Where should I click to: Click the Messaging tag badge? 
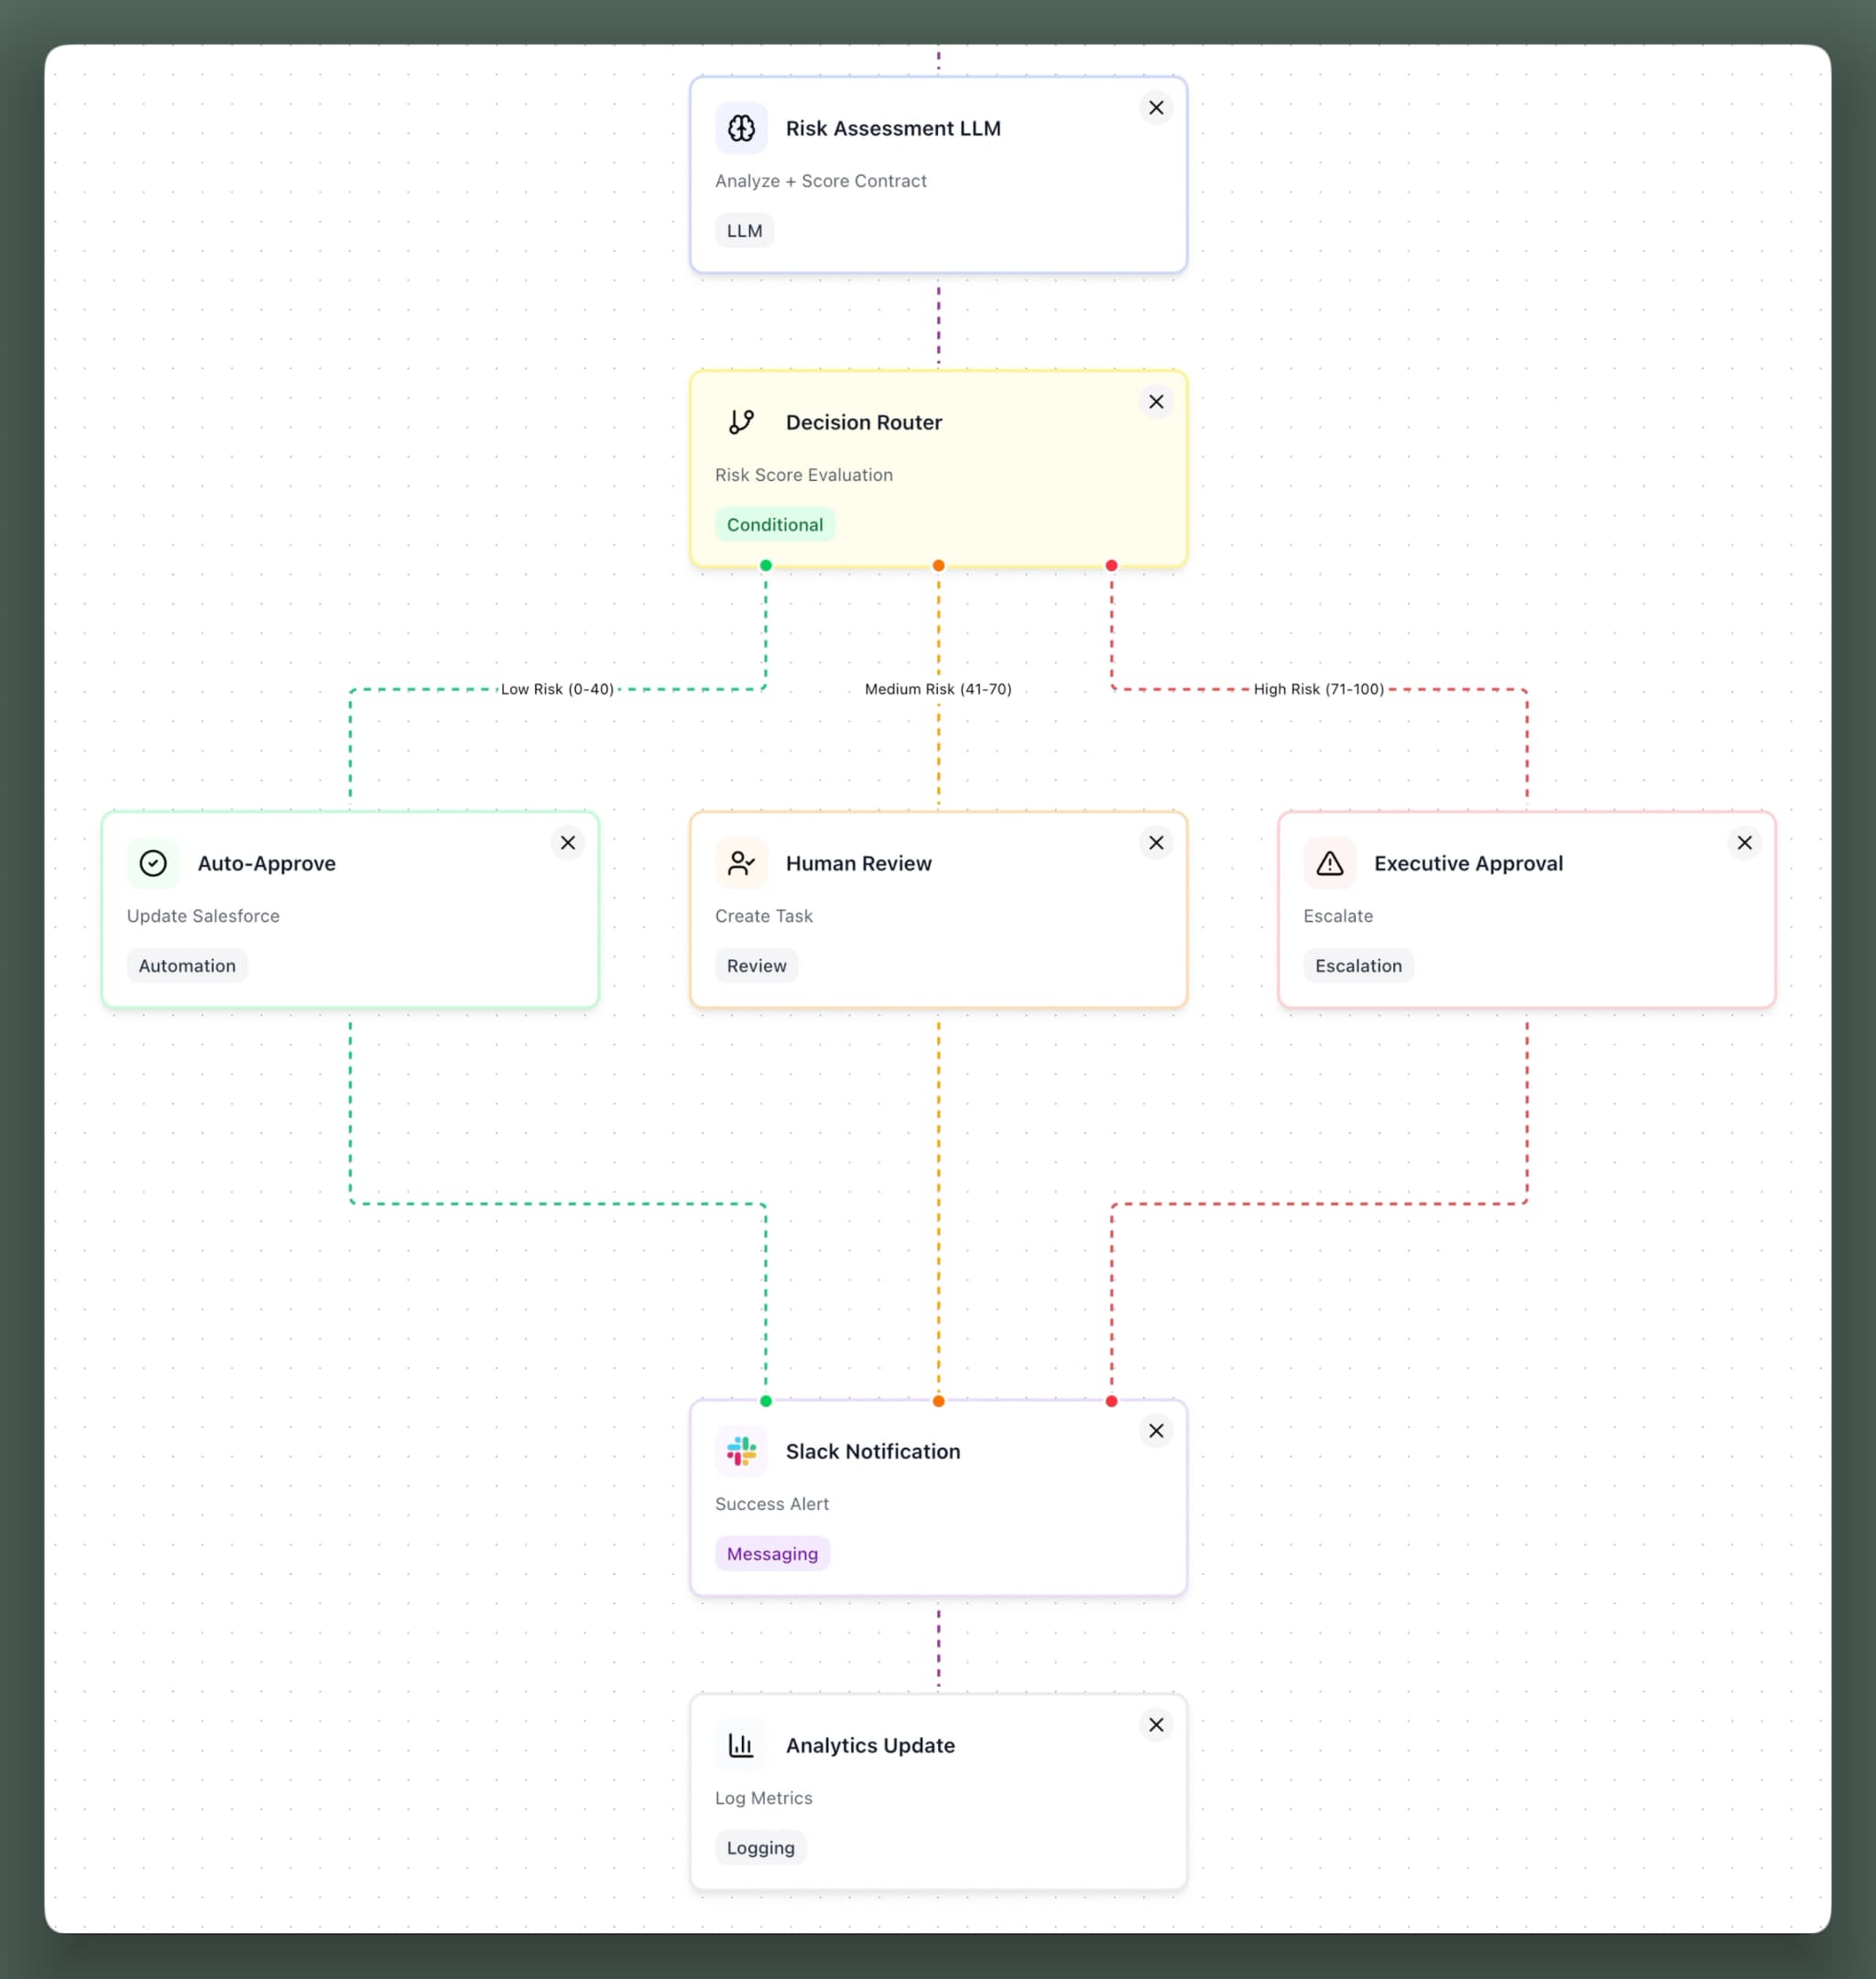point(772,1554)
